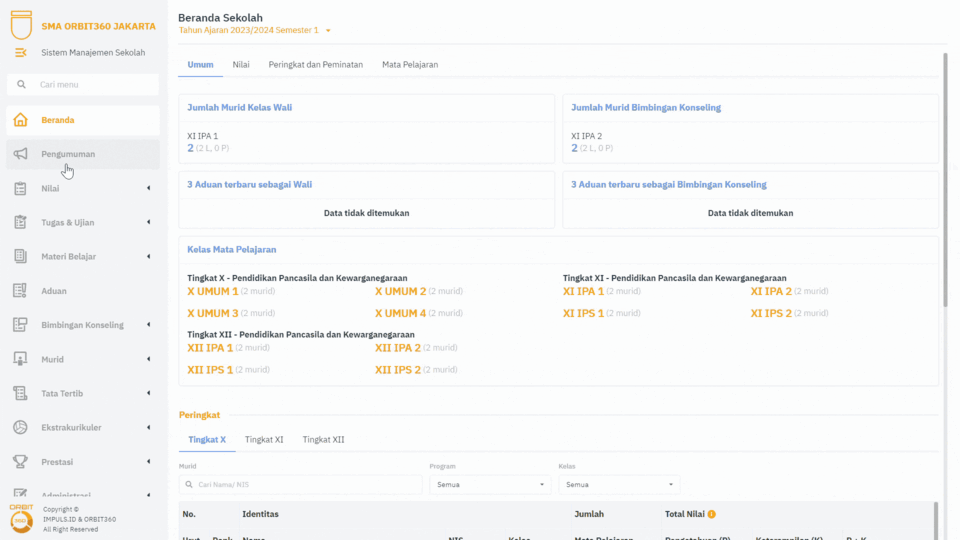Click the info icon beside Total Nilai

[x=712, y=514]
